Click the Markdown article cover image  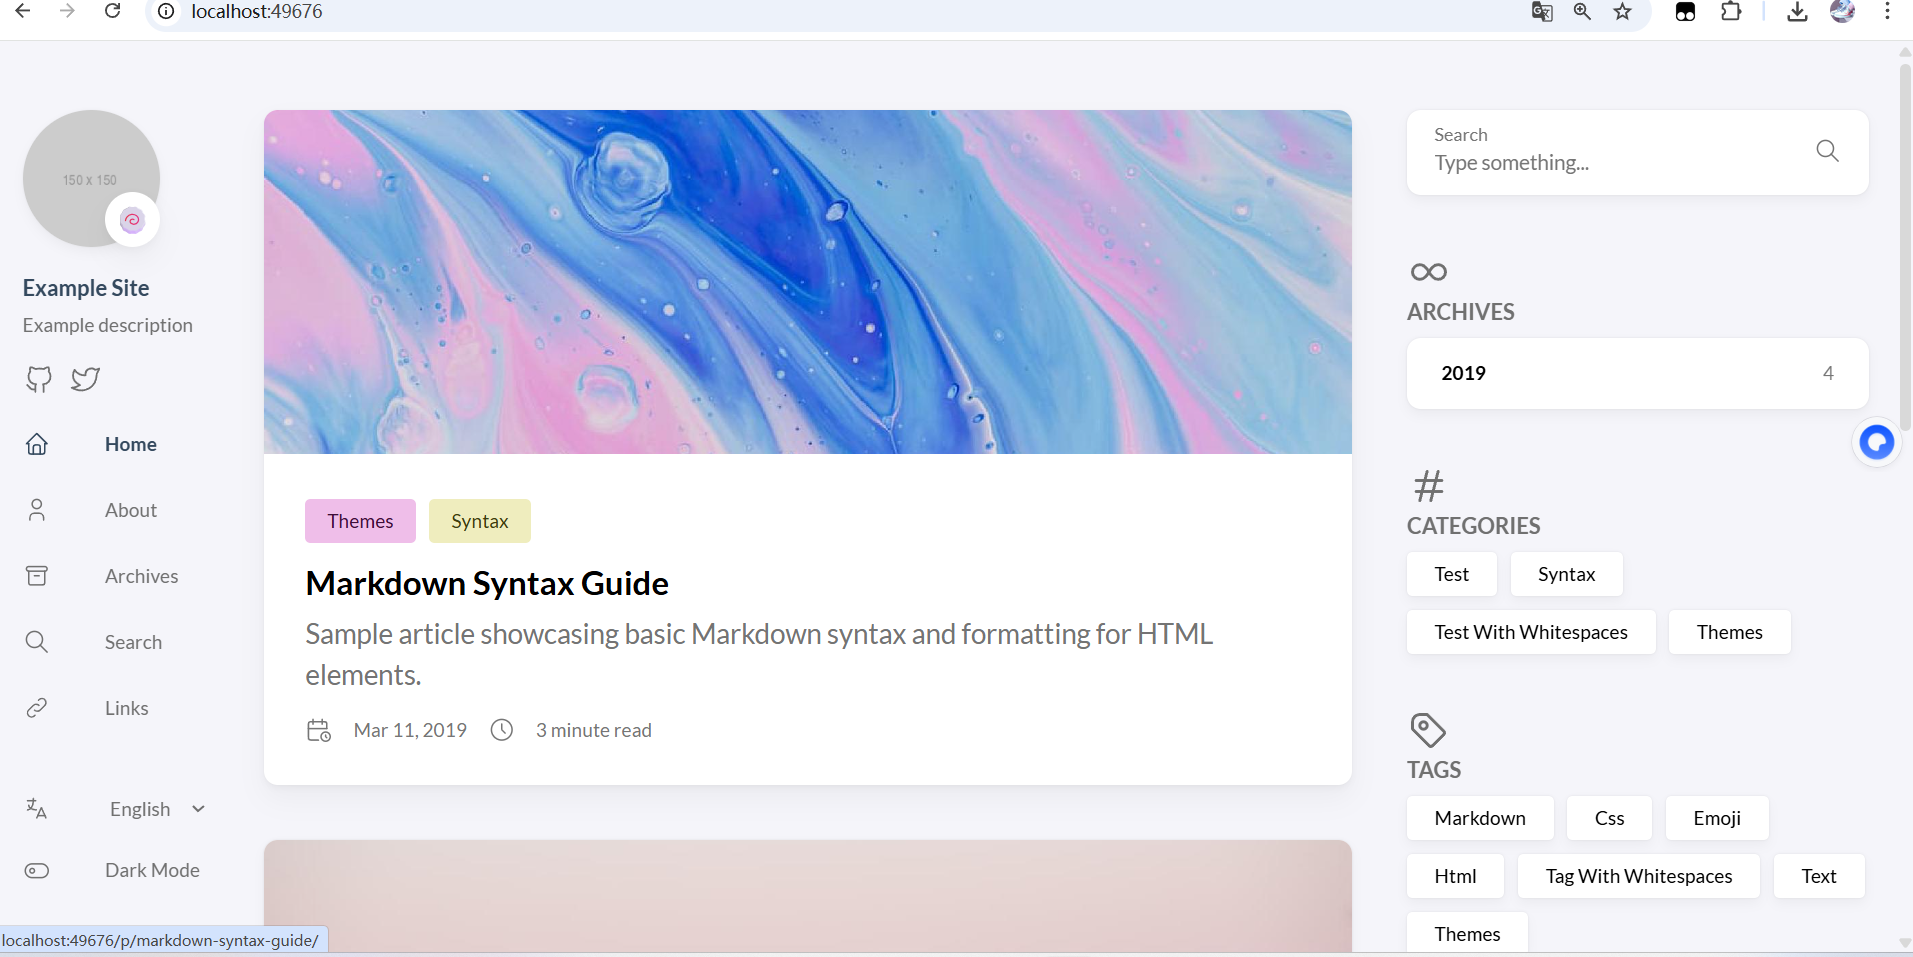(807, 282)
